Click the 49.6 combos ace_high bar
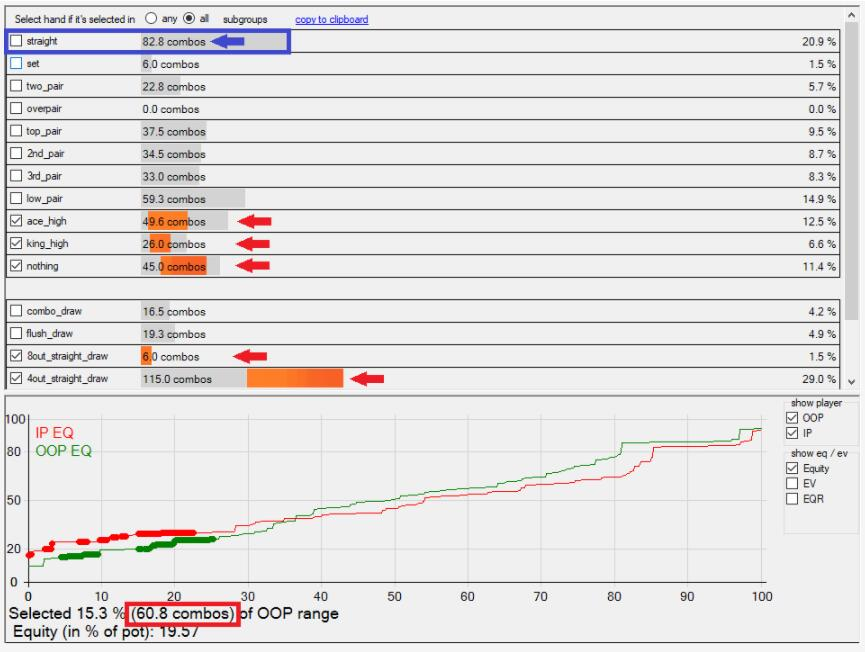Screen dimensions: 865x652 point(184,221)
